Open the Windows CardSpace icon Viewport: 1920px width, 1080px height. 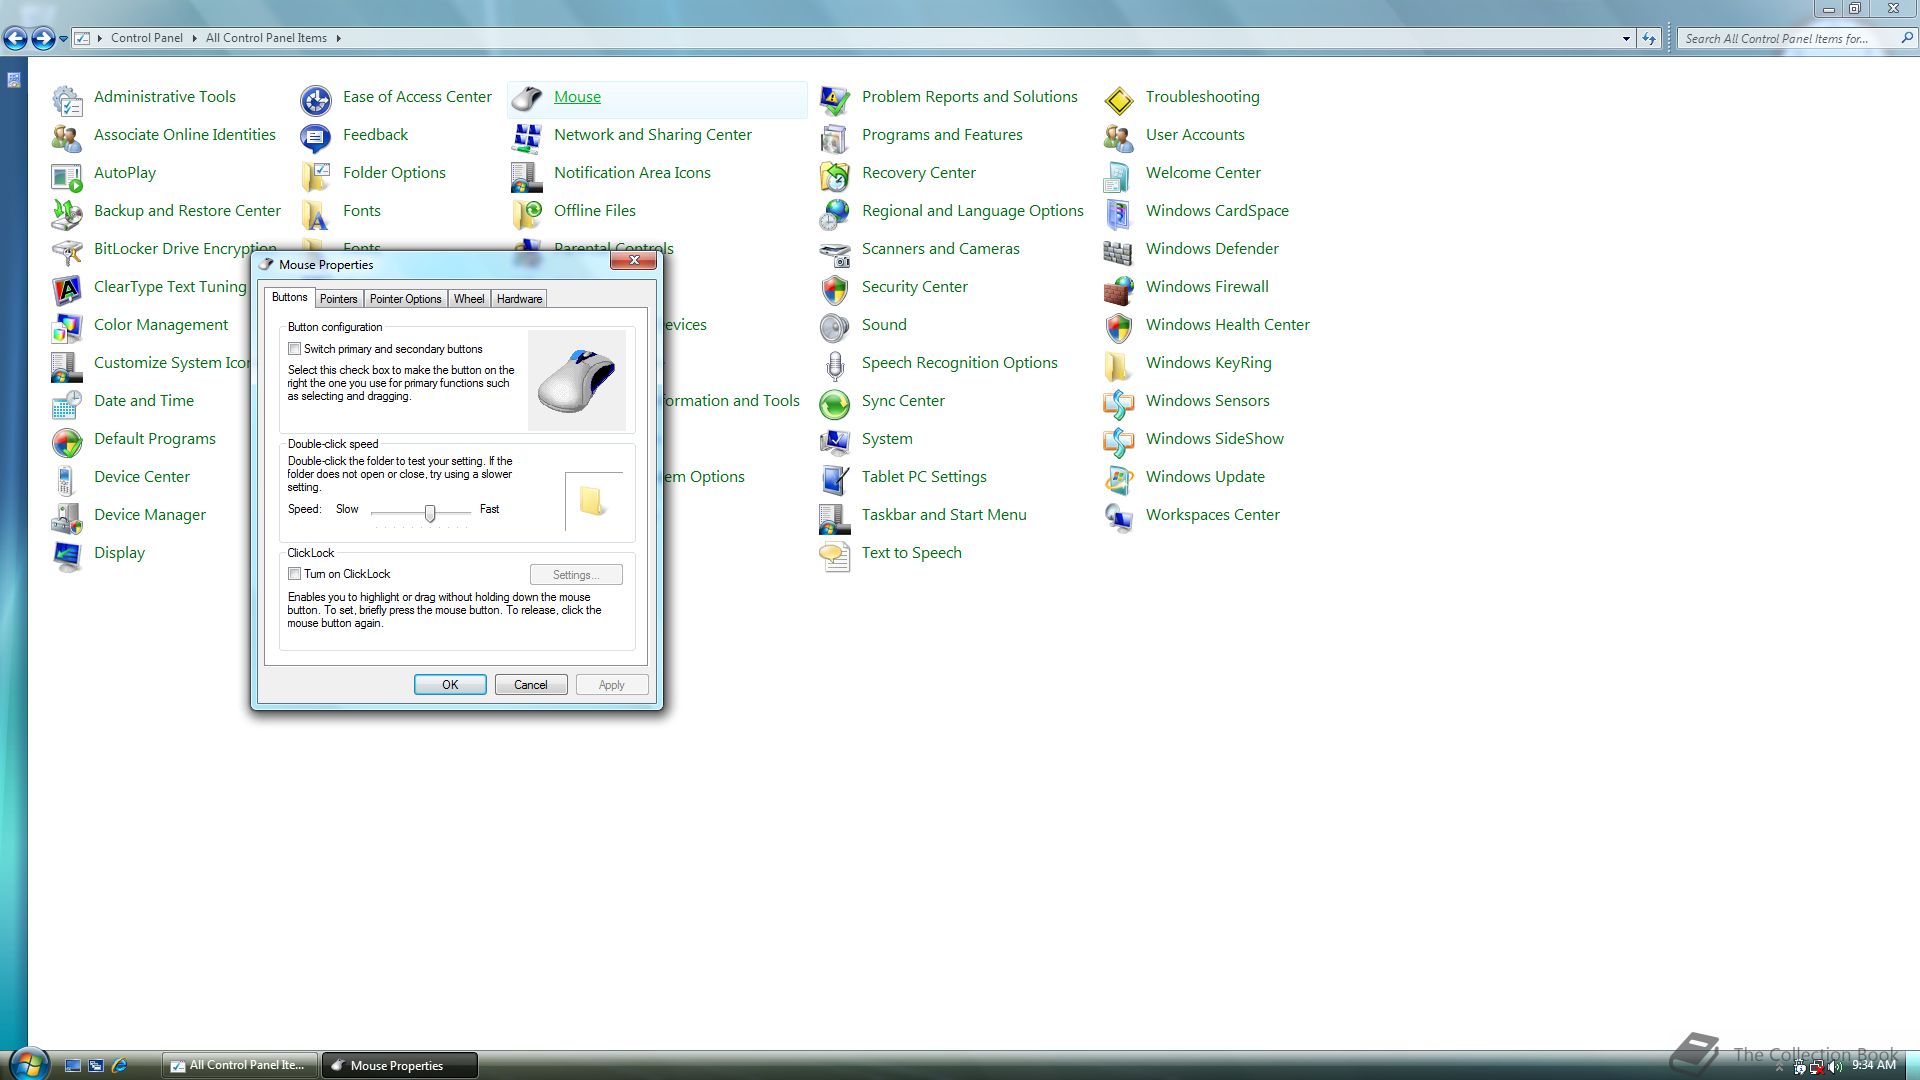[1119, 213]
